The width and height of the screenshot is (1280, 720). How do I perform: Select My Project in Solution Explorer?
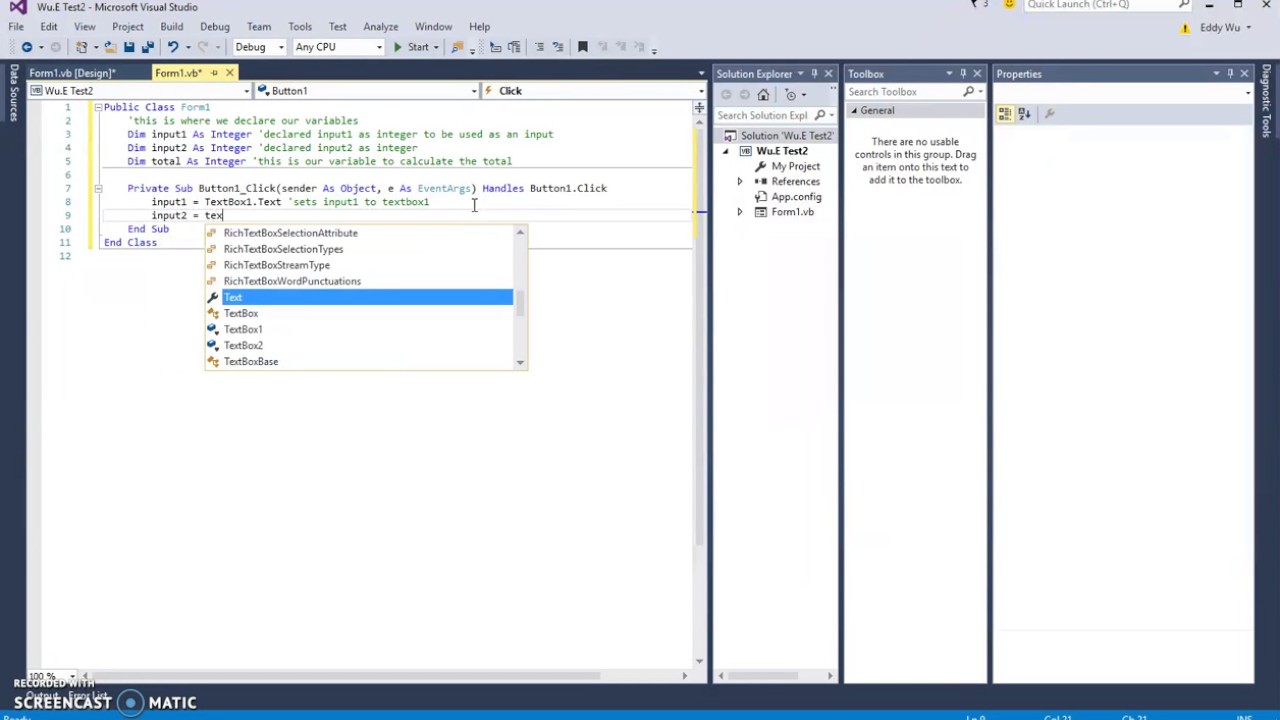click(x=795, y=167)
